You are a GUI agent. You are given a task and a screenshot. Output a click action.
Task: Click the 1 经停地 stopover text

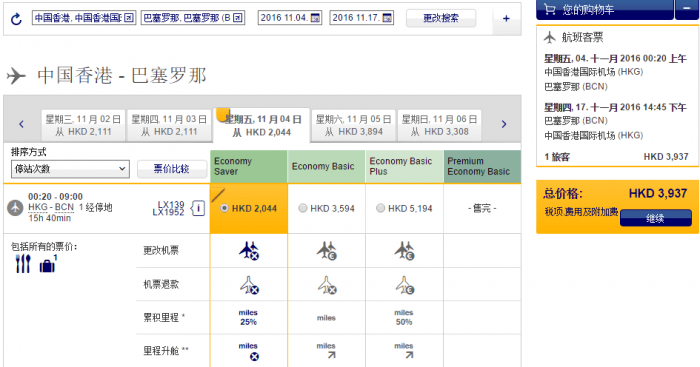click(x=96, y=208)
